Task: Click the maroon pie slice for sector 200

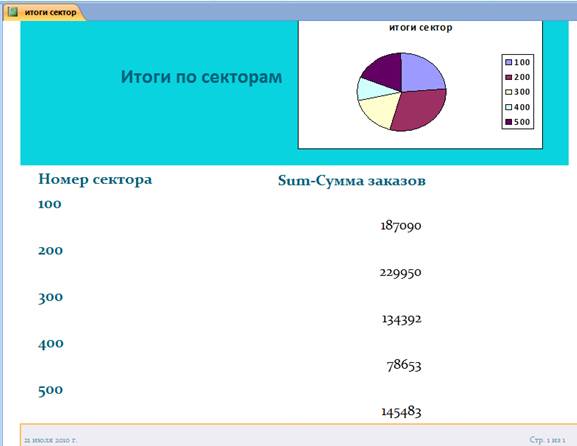Action: pos(420,110)
